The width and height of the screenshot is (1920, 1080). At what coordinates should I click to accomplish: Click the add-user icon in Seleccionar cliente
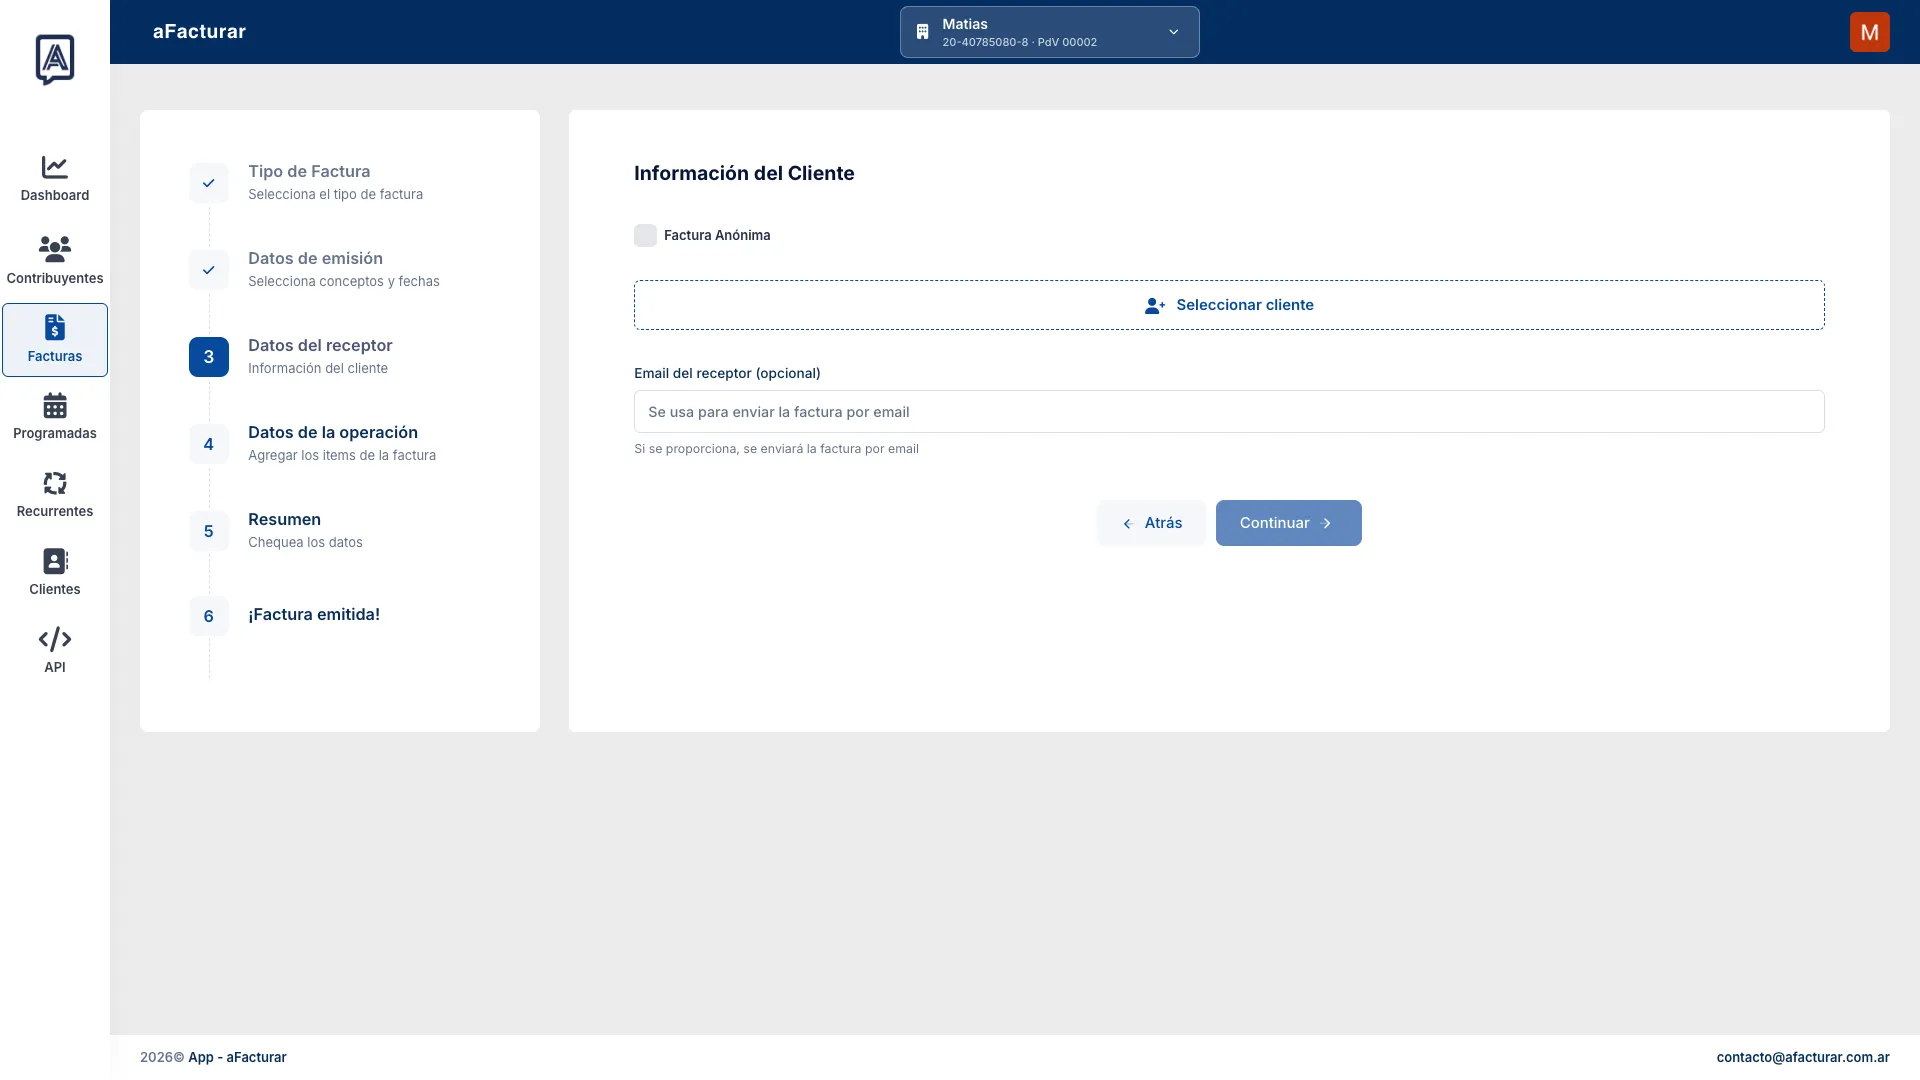pos(1155,306)
